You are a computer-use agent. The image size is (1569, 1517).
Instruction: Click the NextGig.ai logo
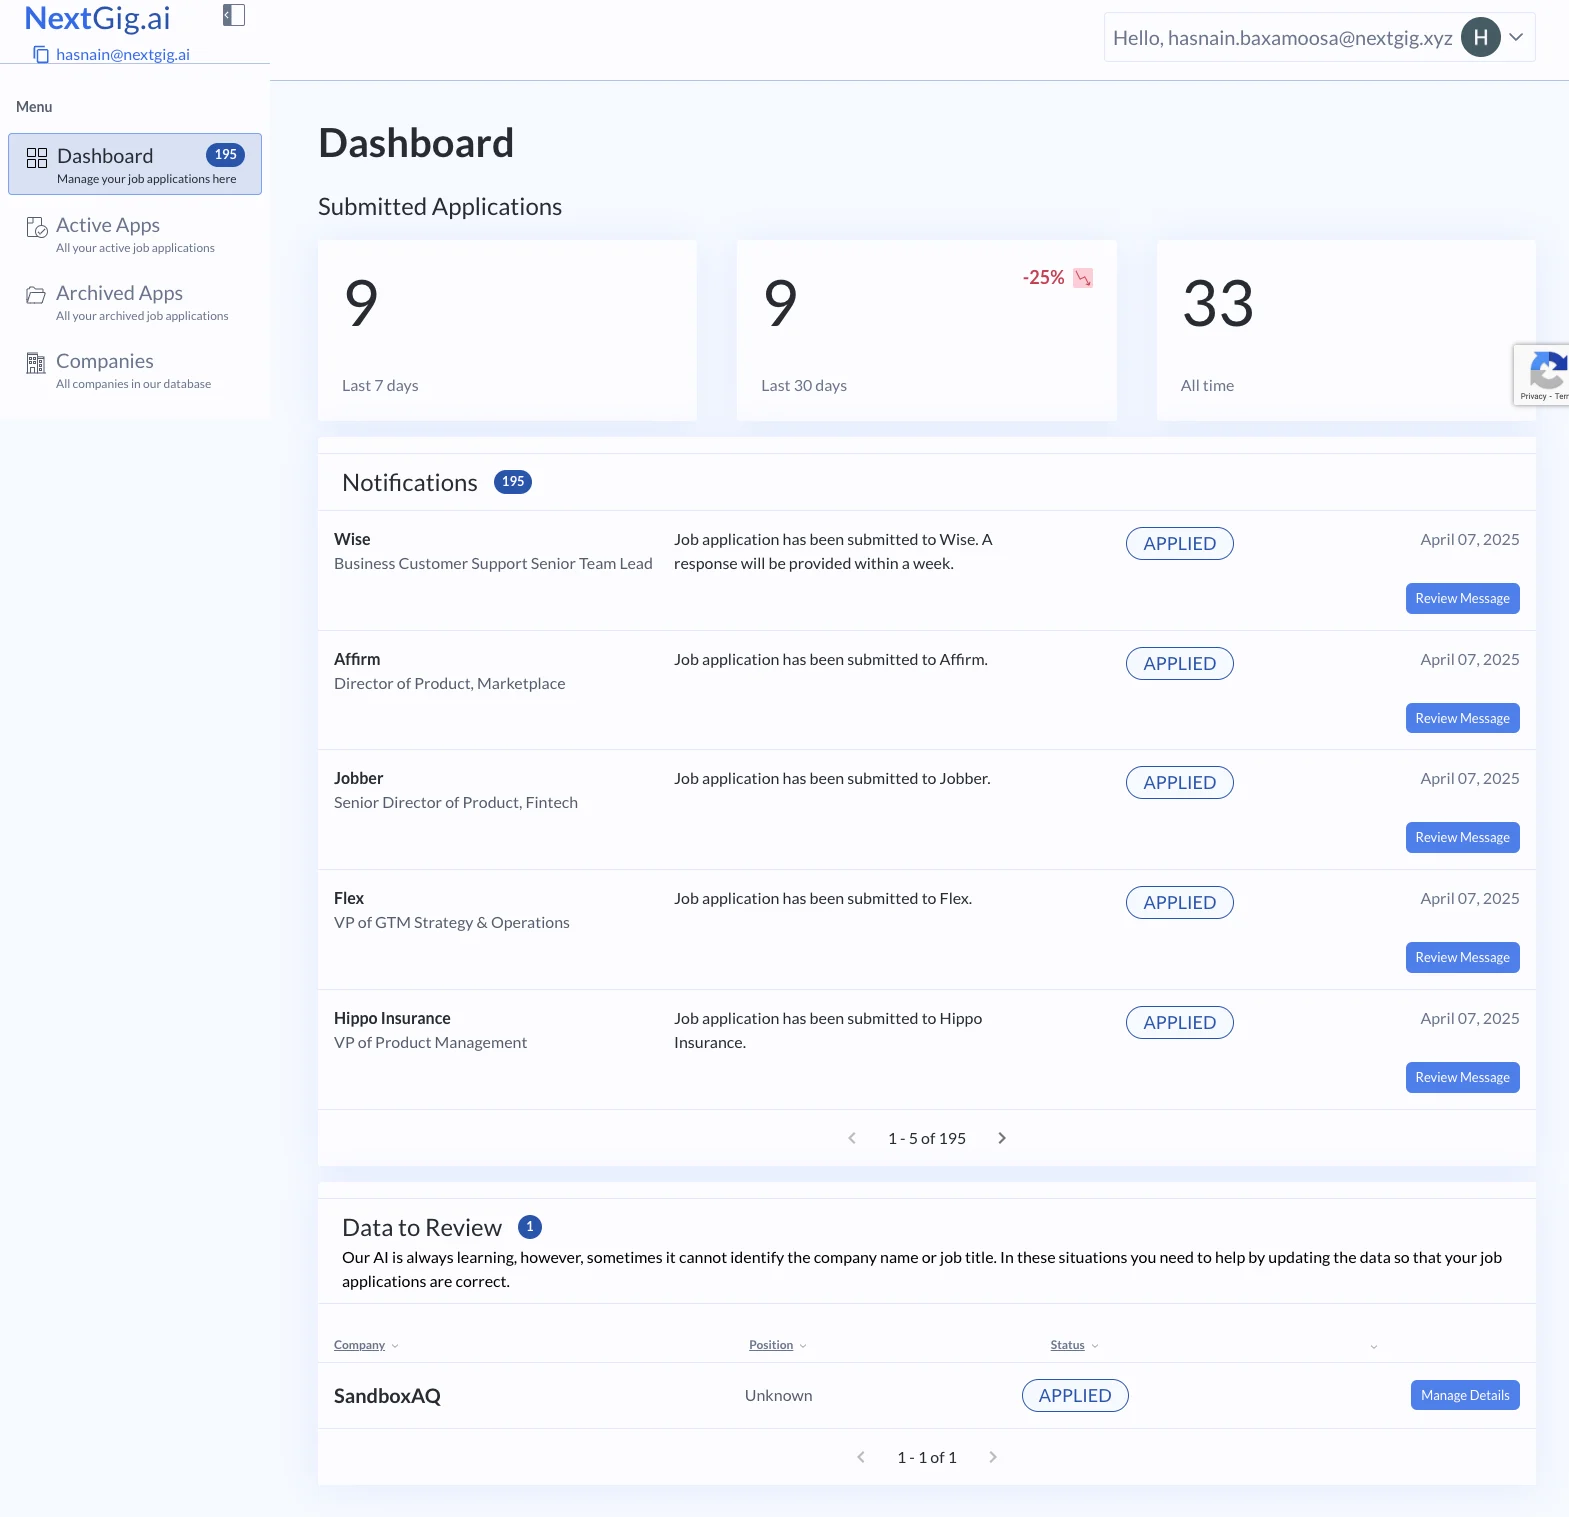[97, 18]
